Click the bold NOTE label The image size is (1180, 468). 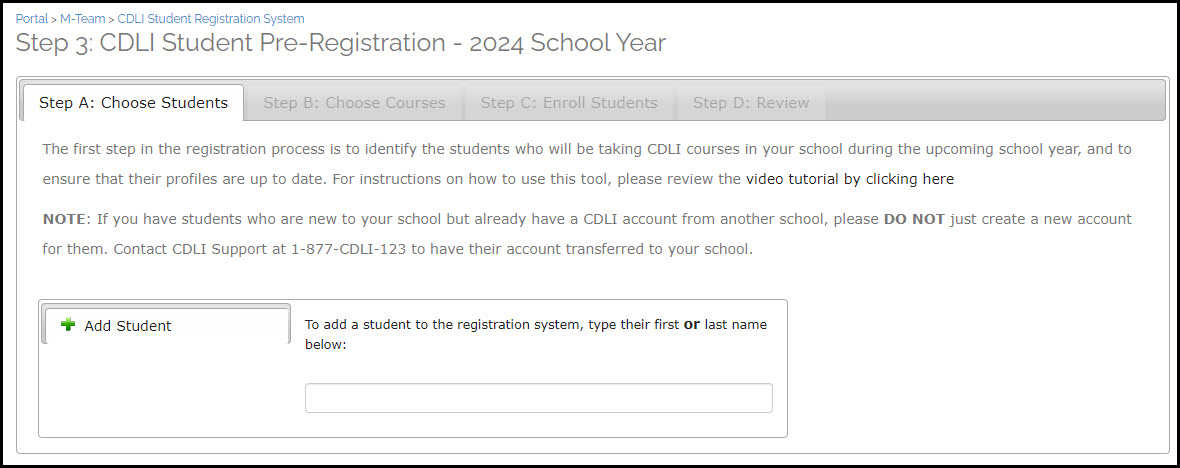(66, 220)
